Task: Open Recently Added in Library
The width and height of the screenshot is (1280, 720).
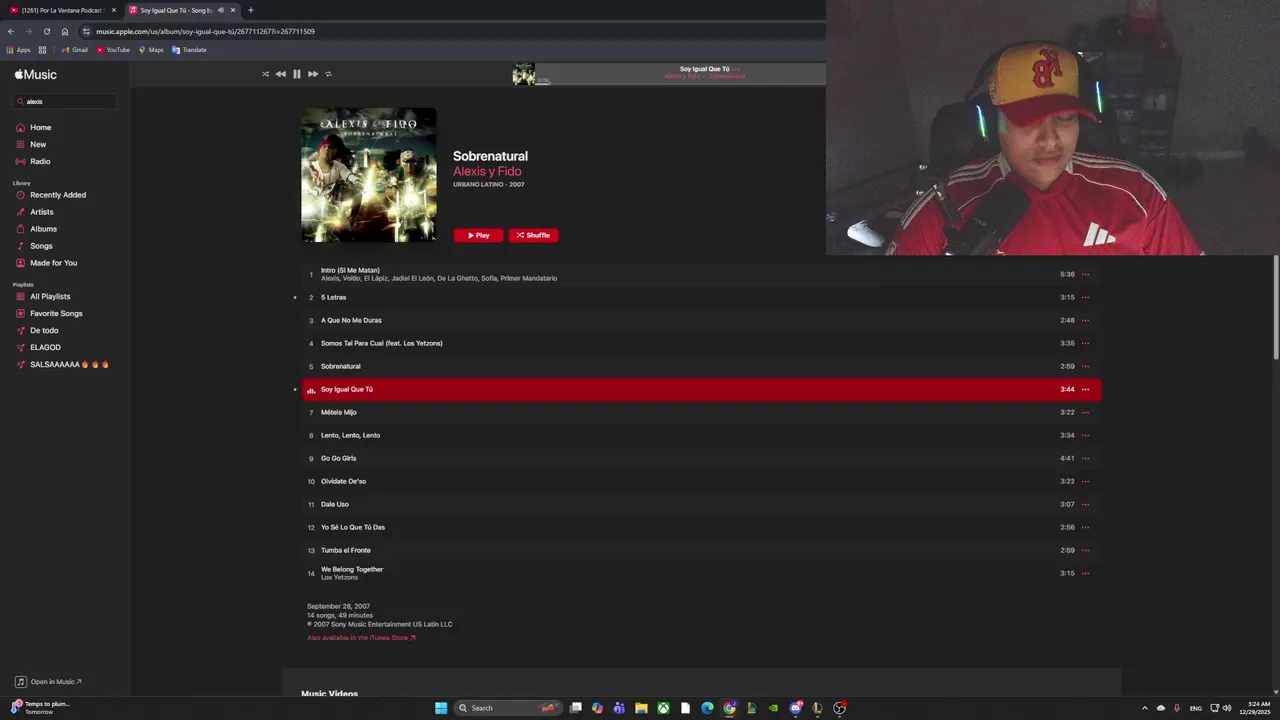Action: point(51,195)
